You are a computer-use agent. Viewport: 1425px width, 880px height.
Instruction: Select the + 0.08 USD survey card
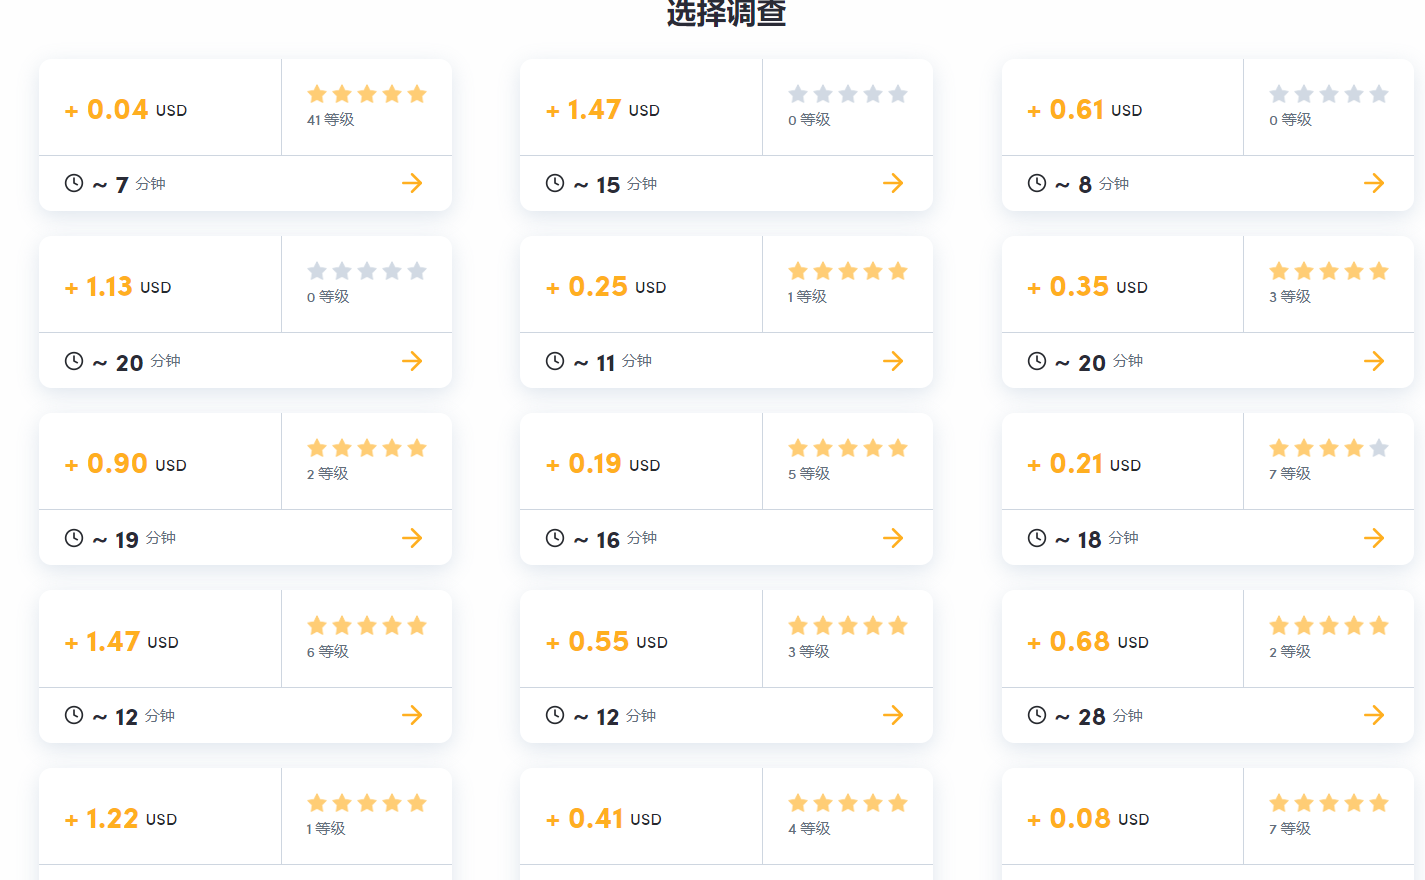[1208, 824]
